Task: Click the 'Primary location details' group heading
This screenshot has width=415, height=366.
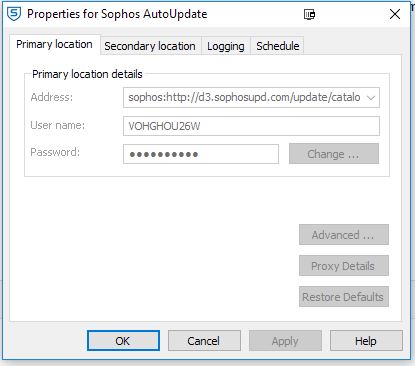Action: tap(87, 74)
